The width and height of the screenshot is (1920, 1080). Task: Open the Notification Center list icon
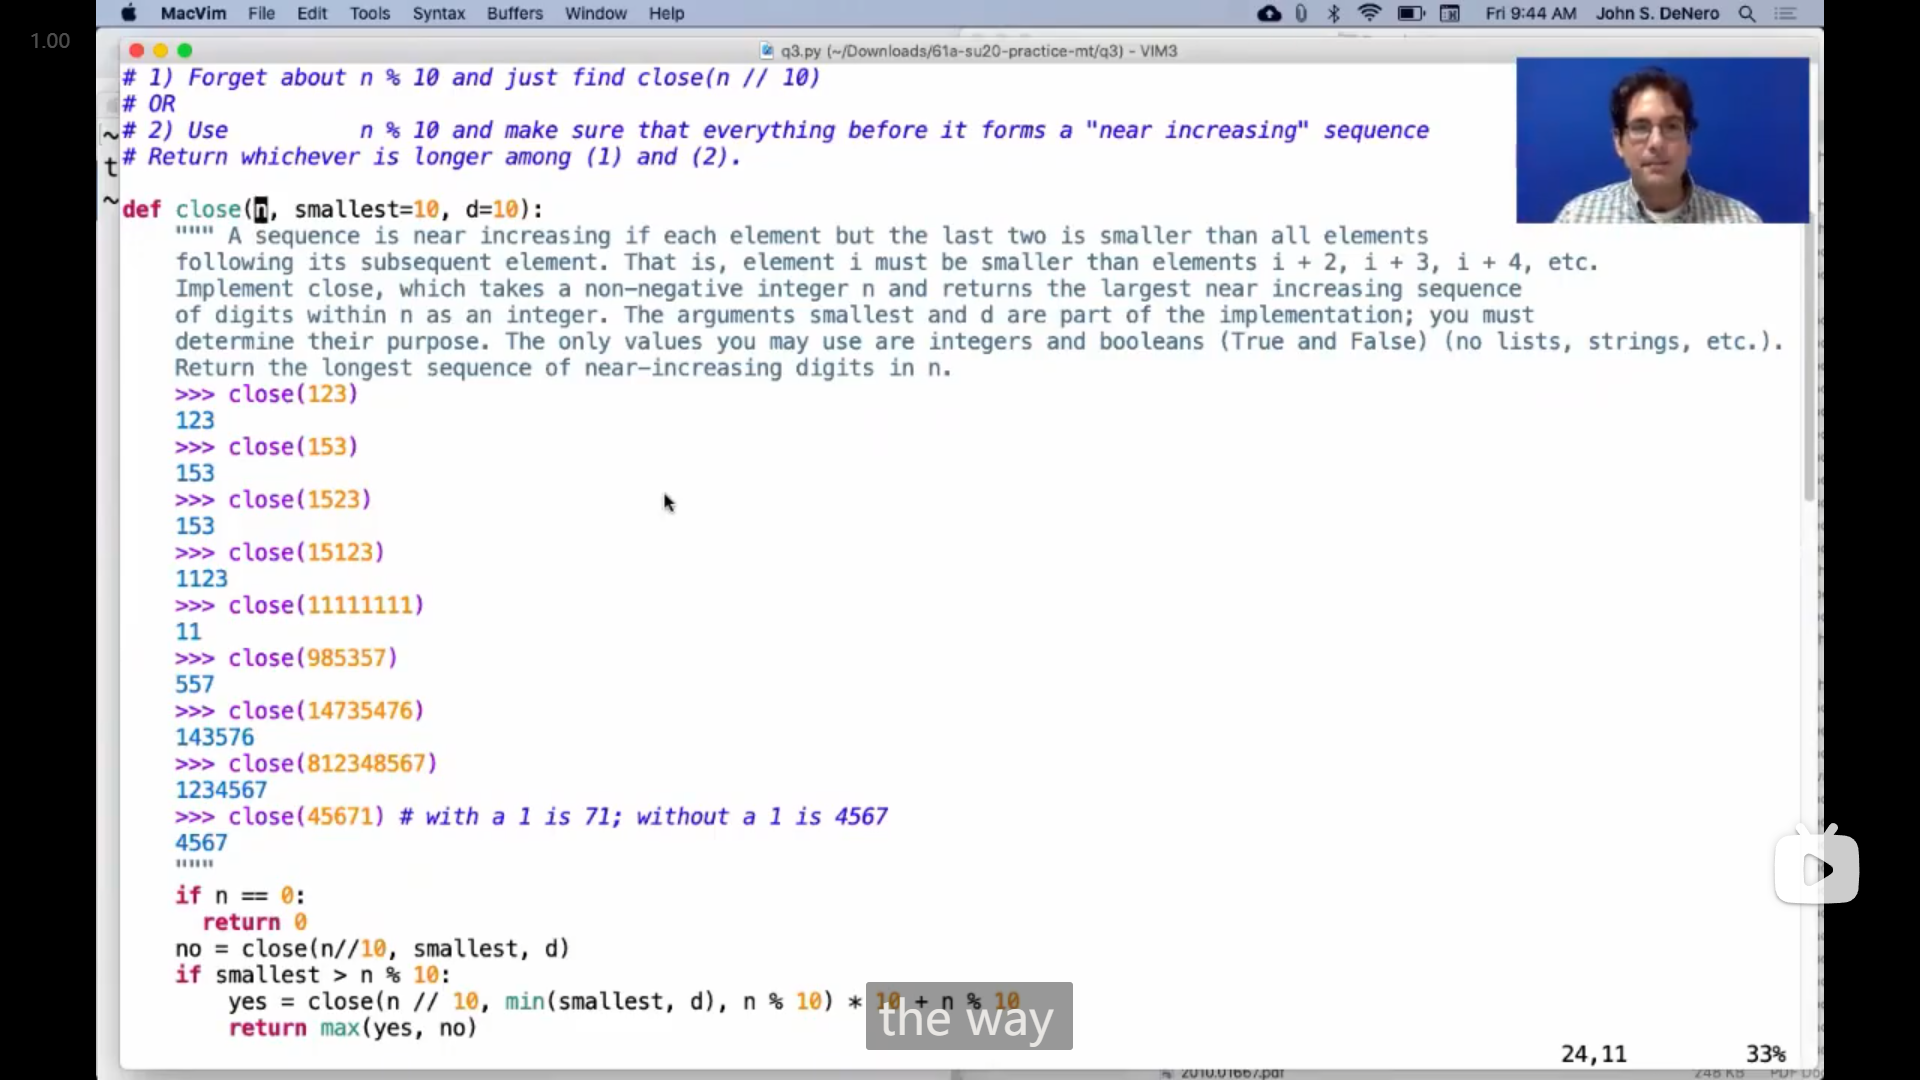pyautogui.click(x=1787, y=14)
